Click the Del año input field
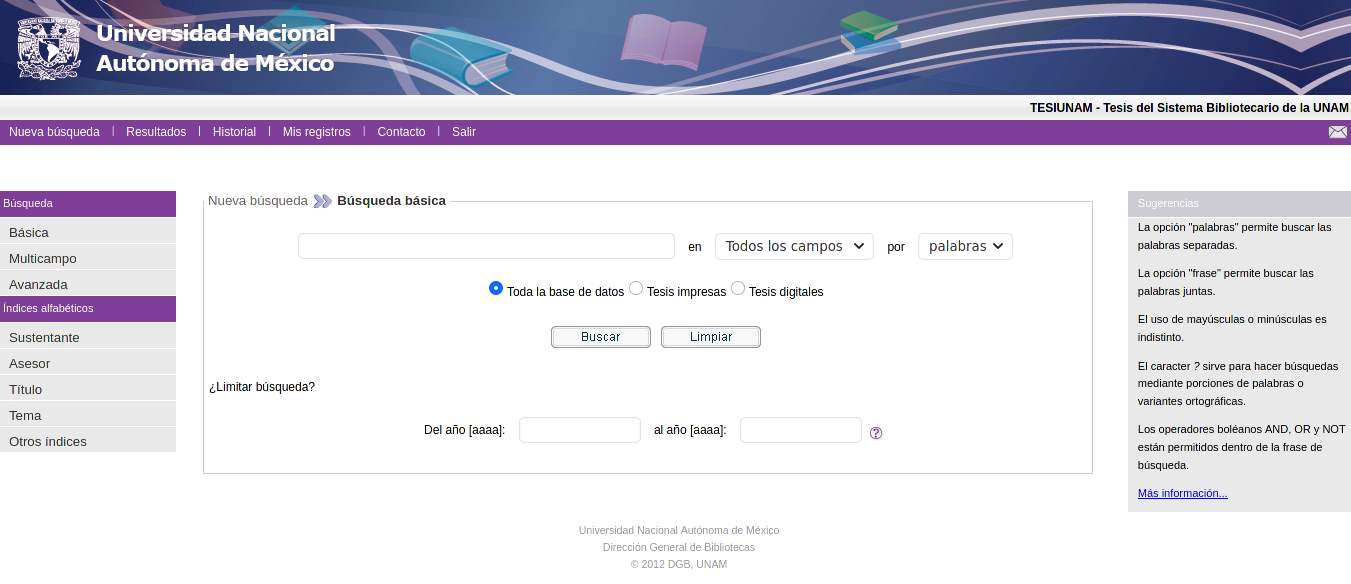Image resolution: width=1351 pixels, height=584 pixels. (x=580, y=430)
